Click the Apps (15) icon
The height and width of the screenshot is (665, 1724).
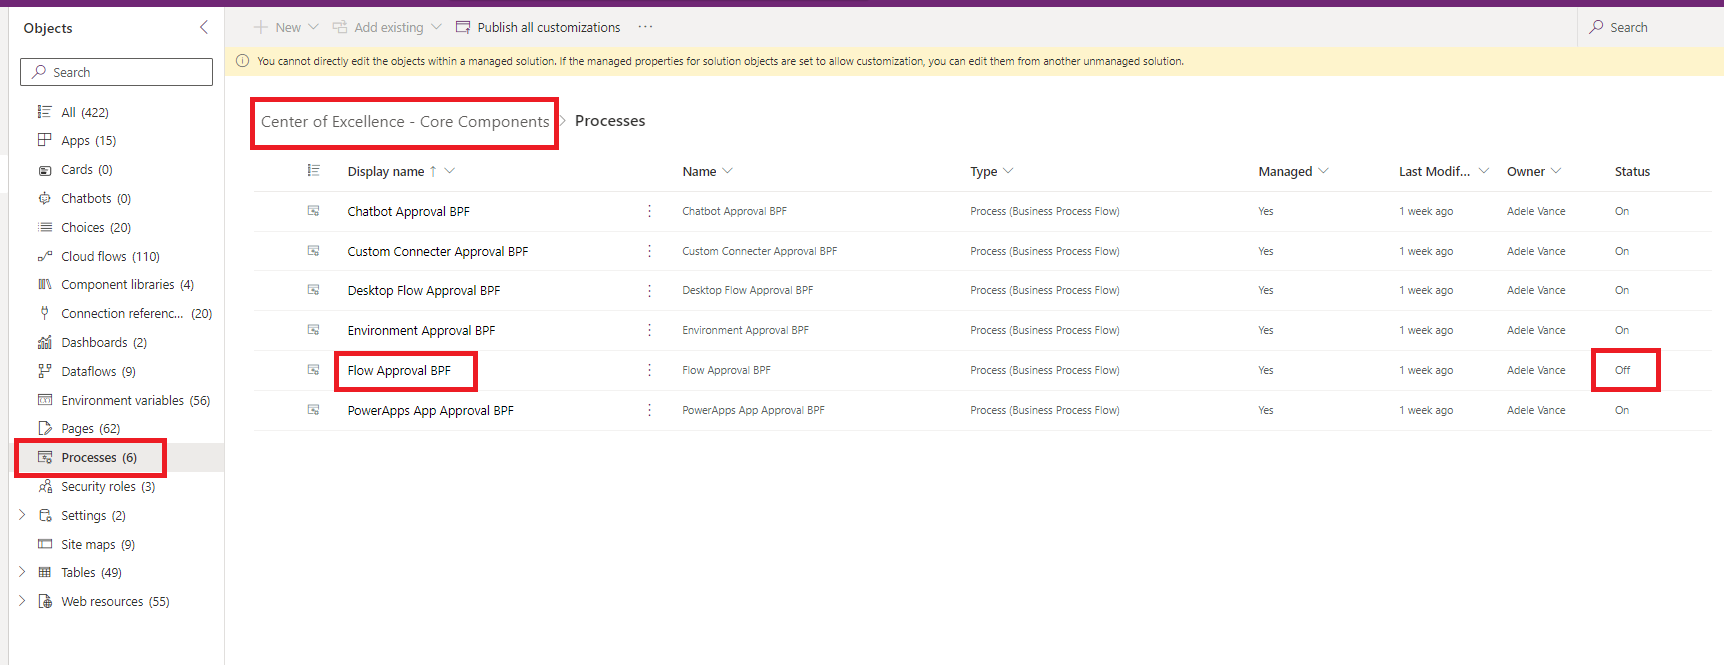[44, 140]
